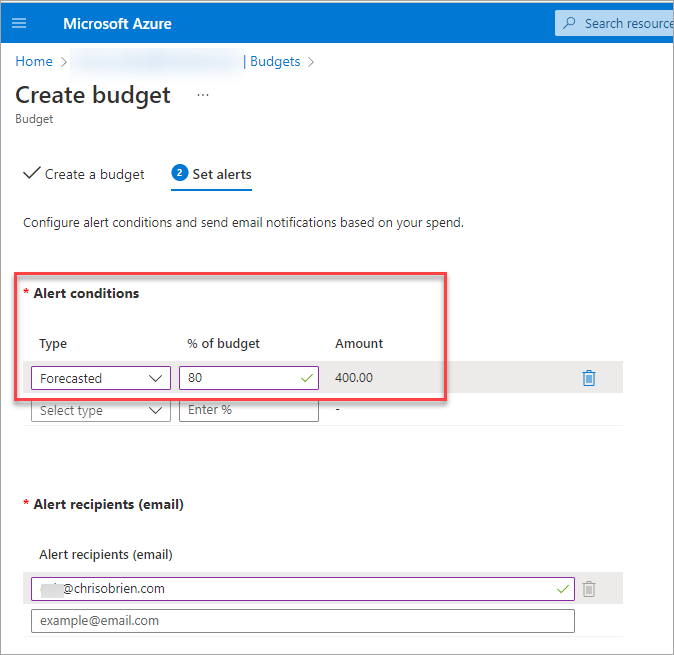Open the Azure portal hamburger menu

tap(19, 23)
